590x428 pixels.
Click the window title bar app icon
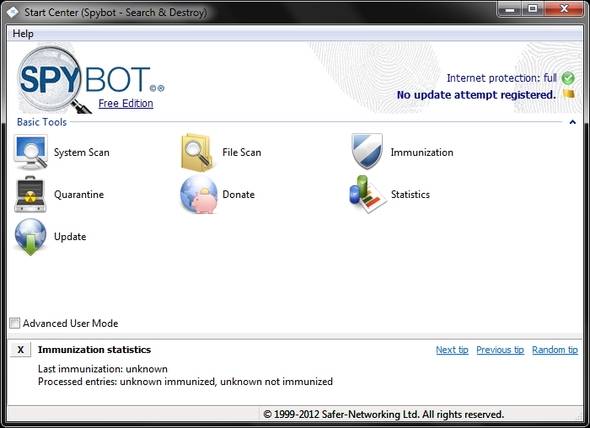[12, 12]
